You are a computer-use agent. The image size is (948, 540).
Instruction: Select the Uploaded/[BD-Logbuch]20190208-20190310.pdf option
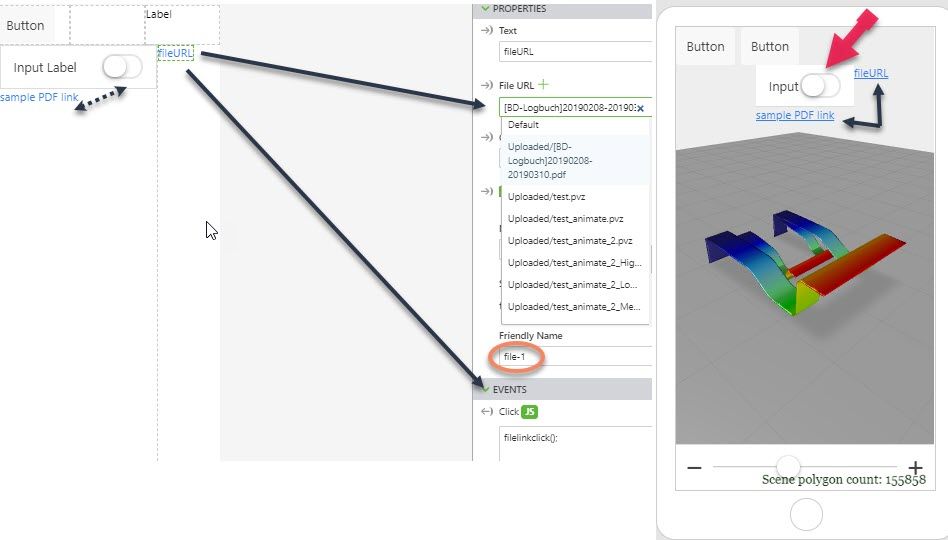[575, 160]
